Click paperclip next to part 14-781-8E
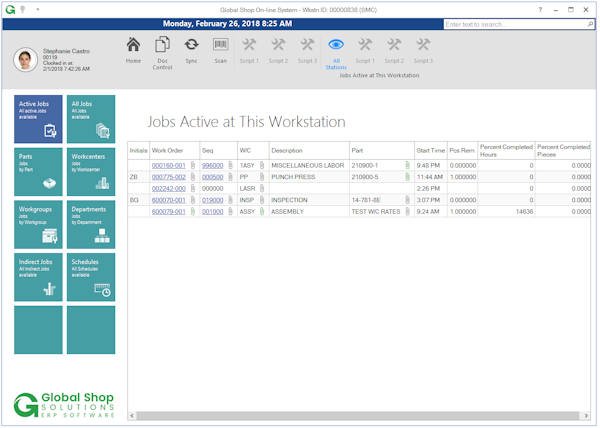This screenshot has width=600, height=428. [408, 200]
